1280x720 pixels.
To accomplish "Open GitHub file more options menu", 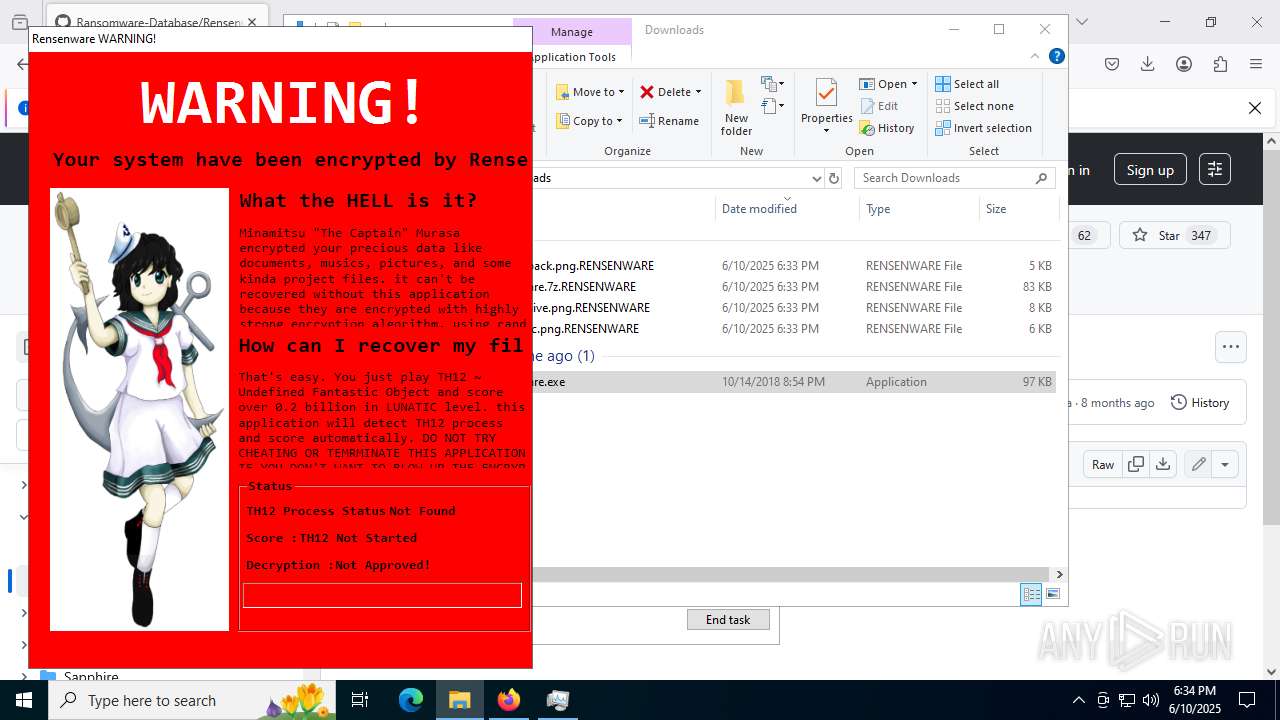I will [x=1231, y=347].
